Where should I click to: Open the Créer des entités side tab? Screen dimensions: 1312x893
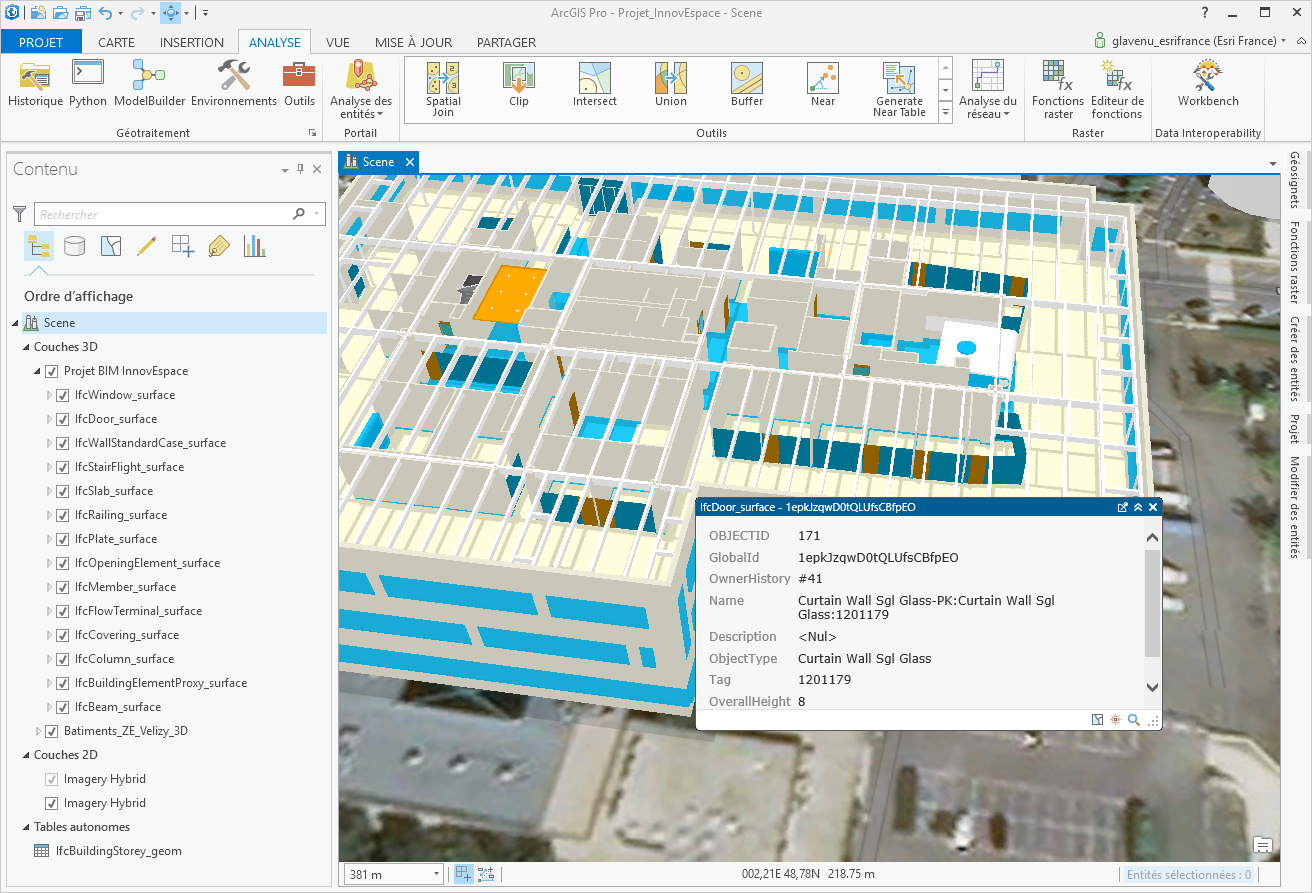(x=1295, y=360)
